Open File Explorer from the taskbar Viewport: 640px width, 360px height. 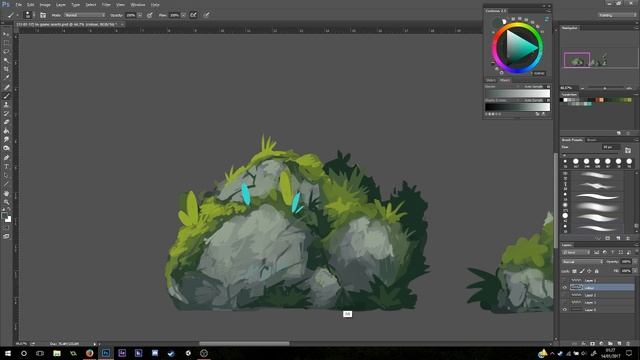(x=57, y=353)
